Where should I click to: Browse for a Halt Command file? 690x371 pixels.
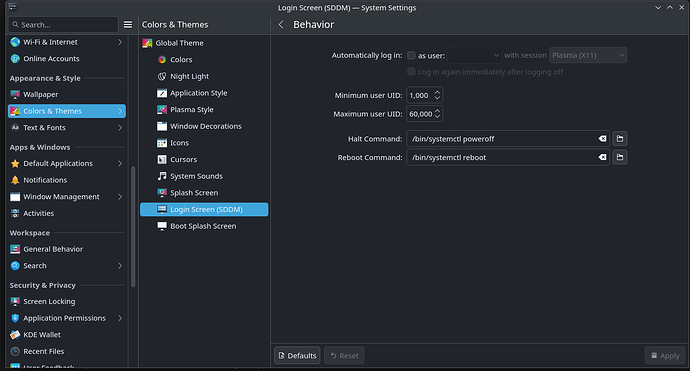620,139
